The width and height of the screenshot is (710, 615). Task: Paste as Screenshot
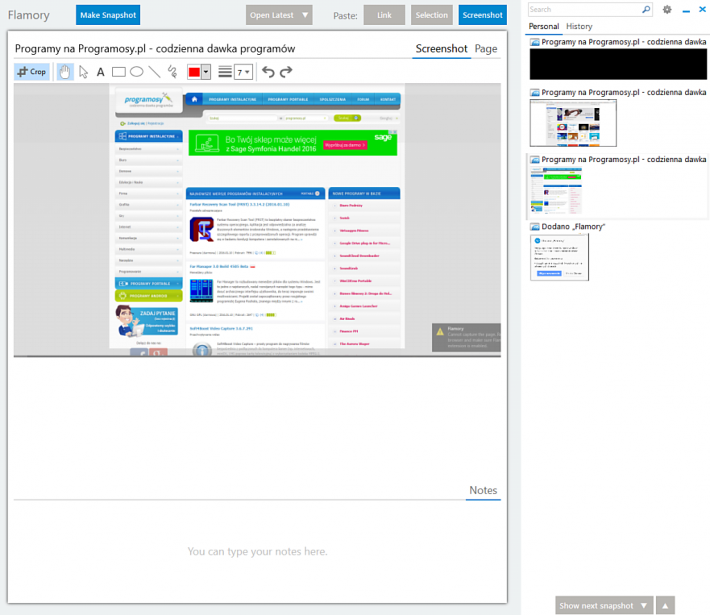pyautogui.click(x=482, y=15)
